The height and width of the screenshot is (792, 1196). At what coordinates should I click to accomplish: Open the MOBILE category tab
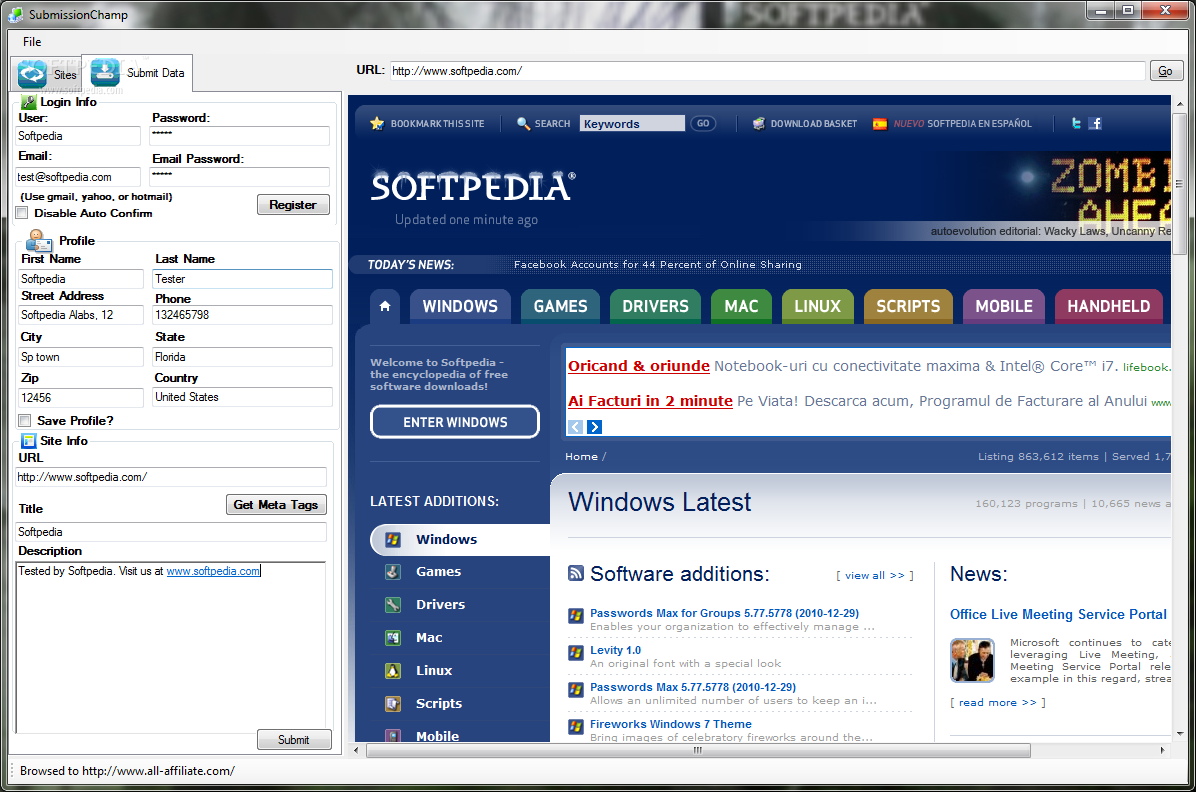[x=1004, y=306]
